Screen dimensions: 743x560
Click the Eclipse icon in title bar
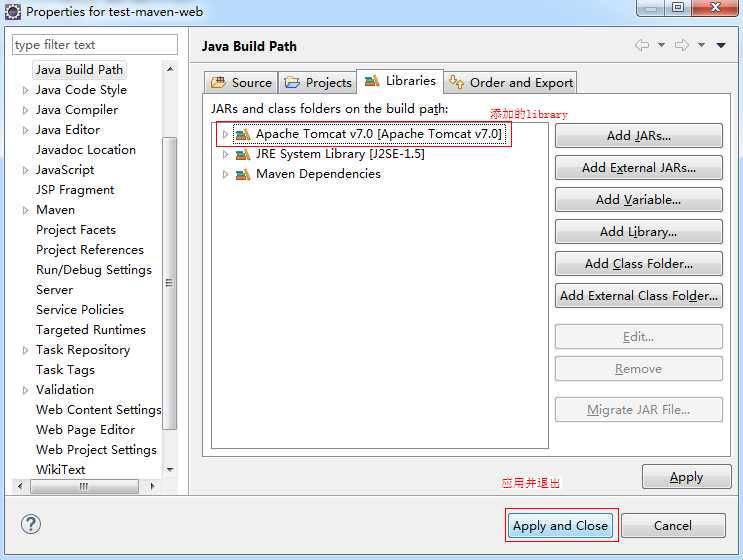[13, 11]
